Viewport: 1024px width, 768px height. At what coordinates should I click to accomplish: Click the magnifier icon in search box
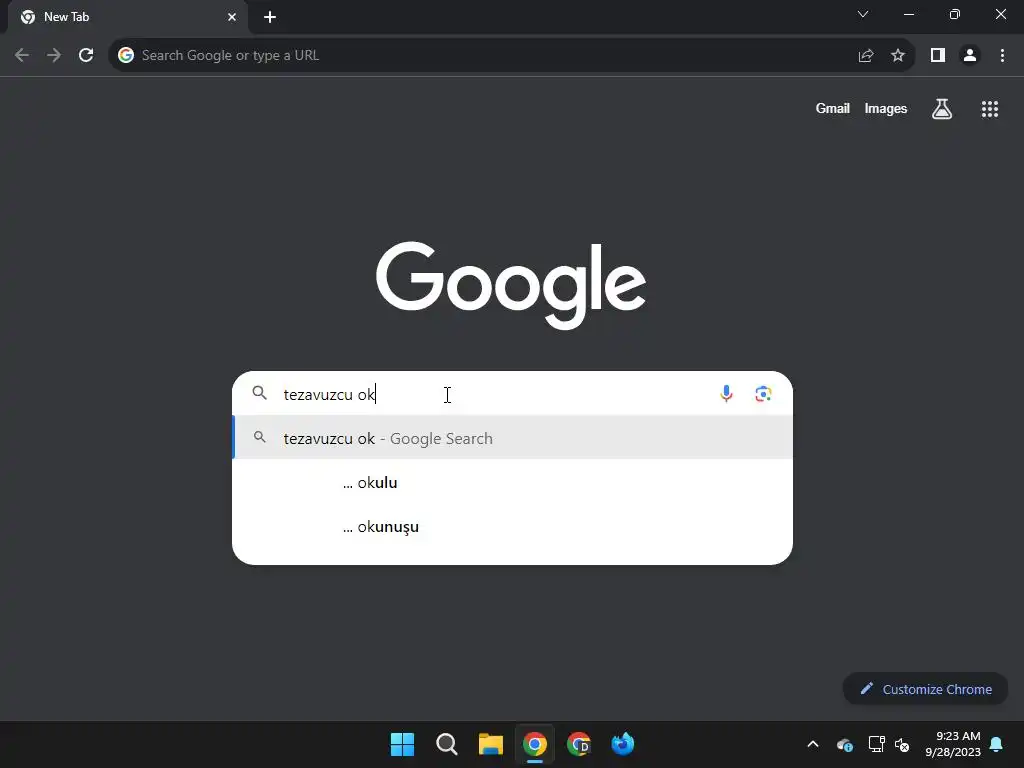(x=259, y=392)
